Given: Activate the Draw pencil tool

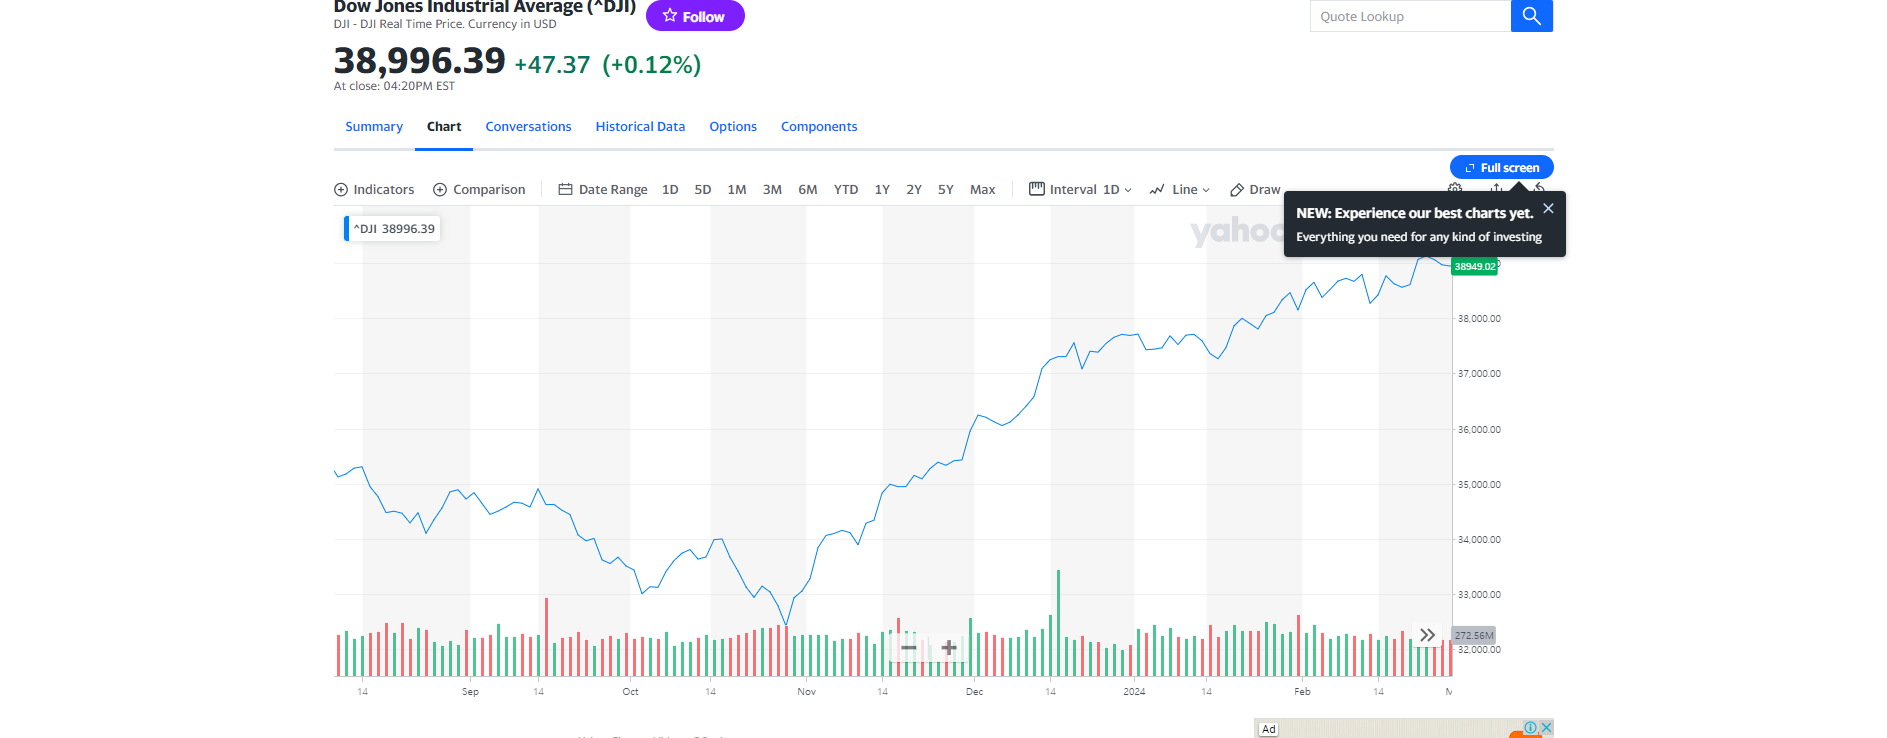Looking at the screenshot, I should pyautogui.click(x=1255, y=190).
